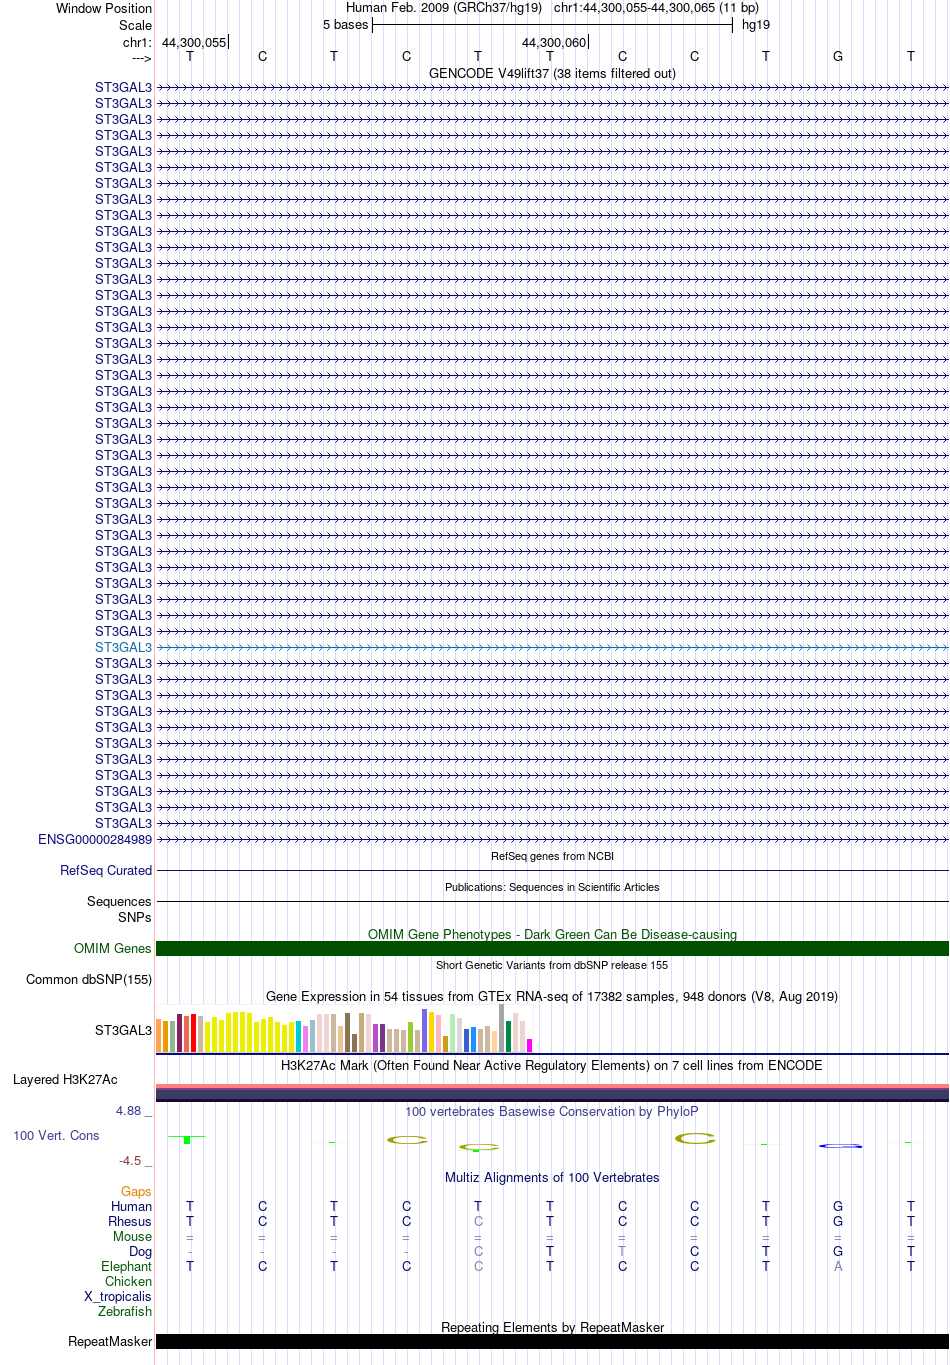Image resolution: width=950 pixels, height=1365 pixels.
Task: Select the RefSeq Curated track label
Action: tap(106, 870)
